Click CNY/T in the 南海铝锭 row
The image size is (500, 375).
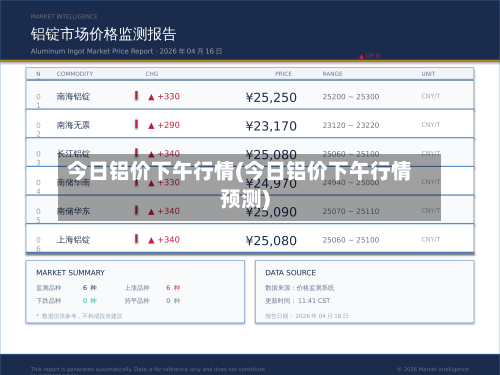point(431,96)
